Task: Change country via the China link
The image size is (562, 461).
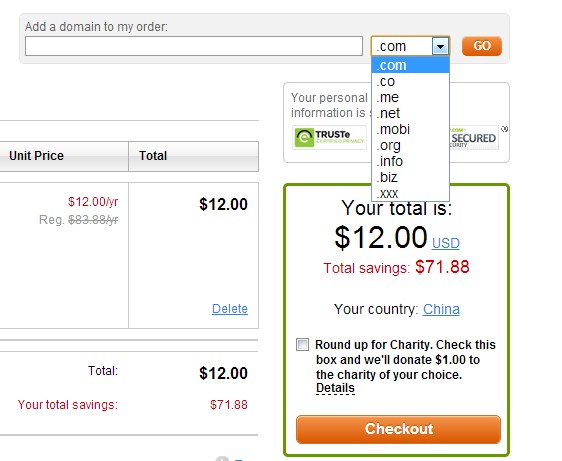Action: tap(441, 309)
